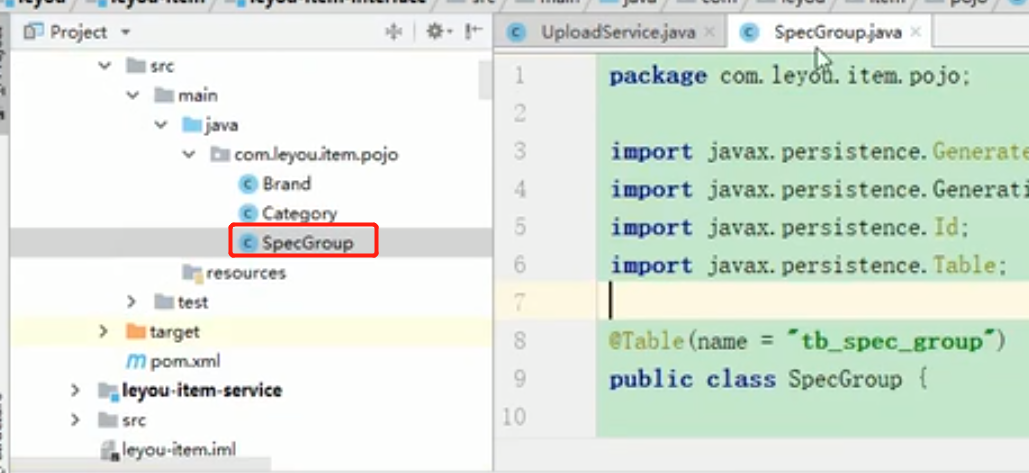Expand the leyou-item-service module
1029x473 pixels.
point(75,391)
